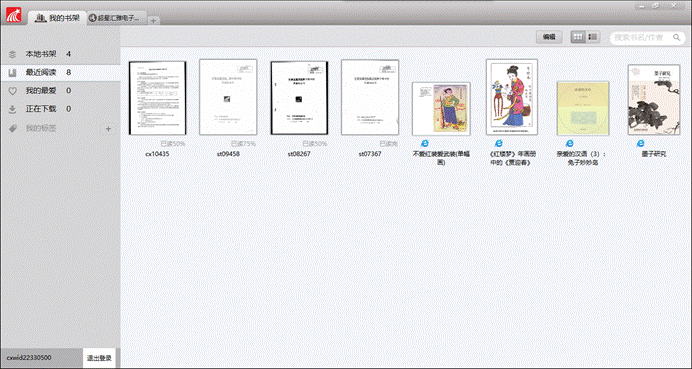Screen dimensions: 692x369
Task: Open a new tab with plus button
Action: click(x=153, y=20)
